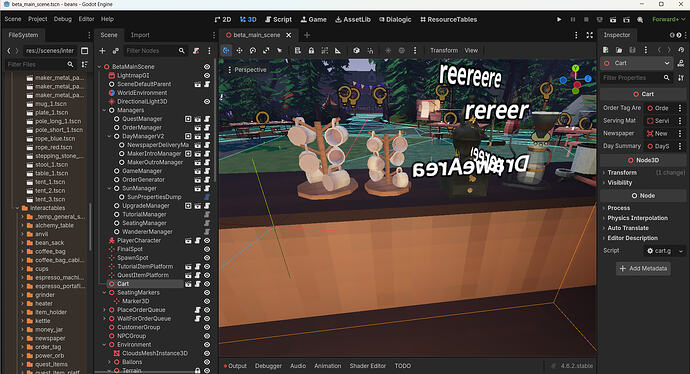Open the Import dock tab
690x374 pixels.
point(140,35)
